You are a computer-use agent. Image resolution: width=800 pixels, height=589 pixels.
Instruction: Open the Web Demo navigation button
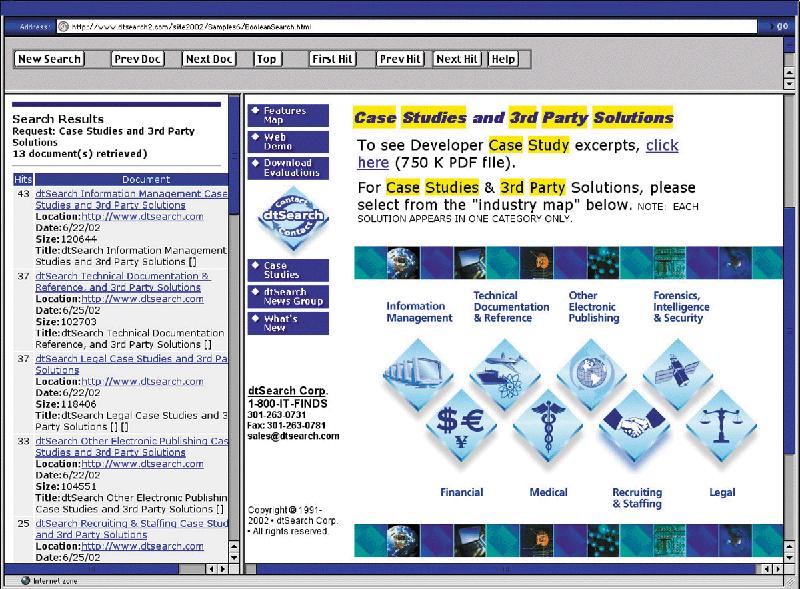[288, 142]
